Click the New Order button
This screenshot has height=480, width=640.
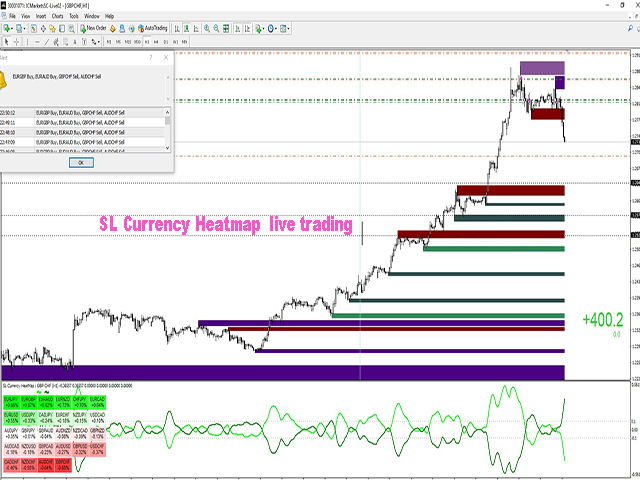(93, 29)
